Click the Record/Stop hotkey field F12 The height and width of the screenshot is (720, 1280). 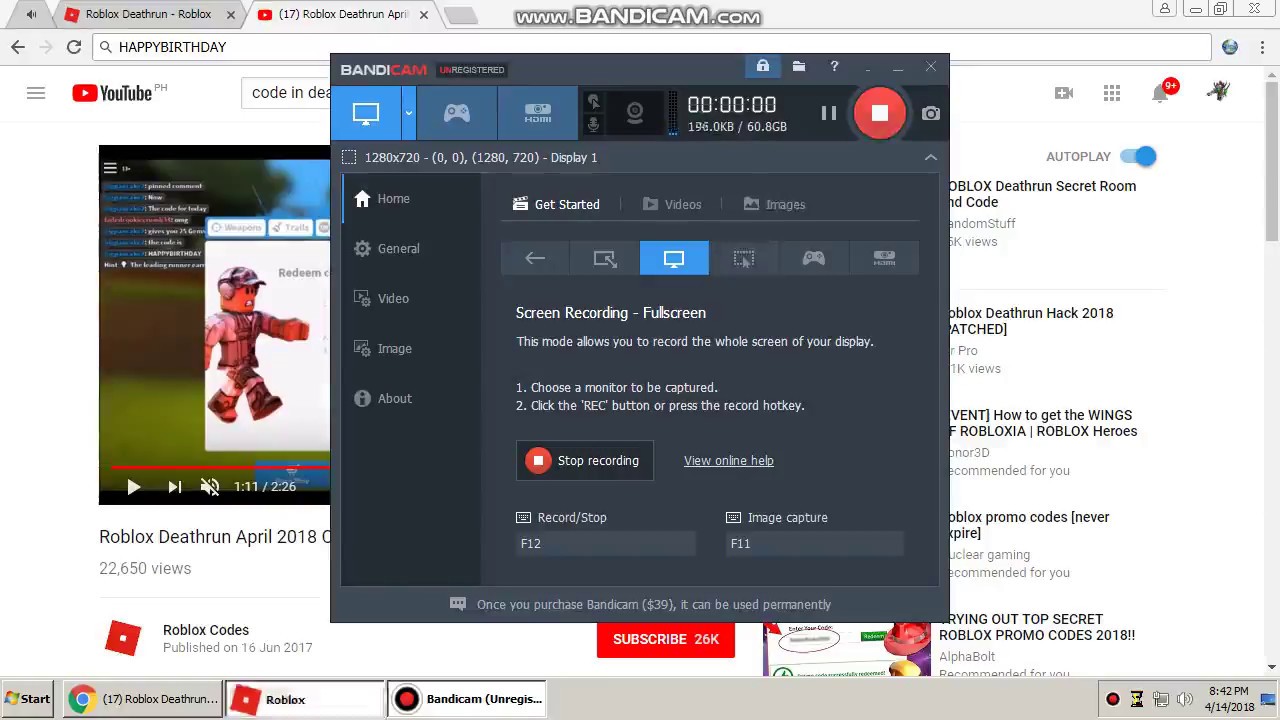605,543
